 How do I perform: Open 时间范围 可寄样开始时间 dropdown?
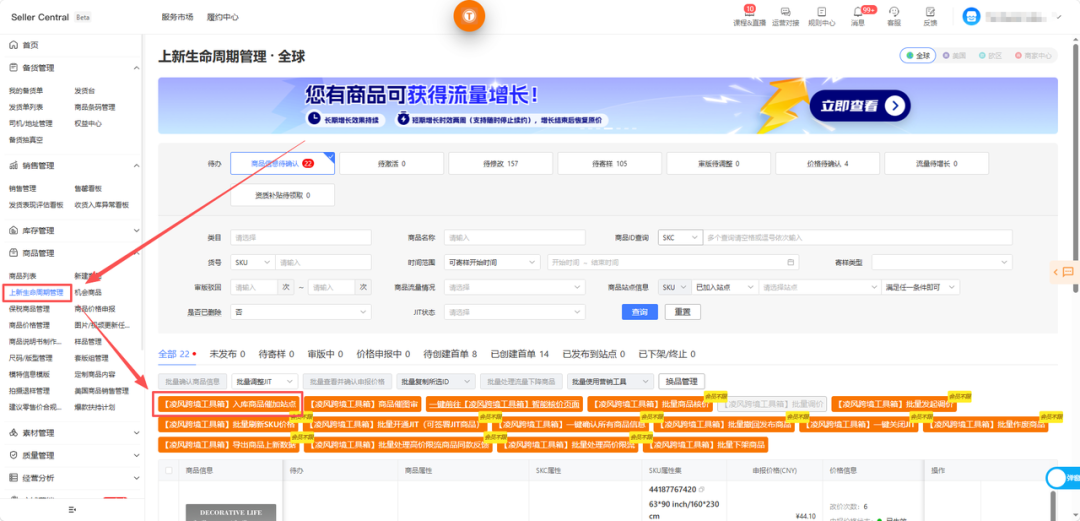pyautogui.click(x=492, y=263)
